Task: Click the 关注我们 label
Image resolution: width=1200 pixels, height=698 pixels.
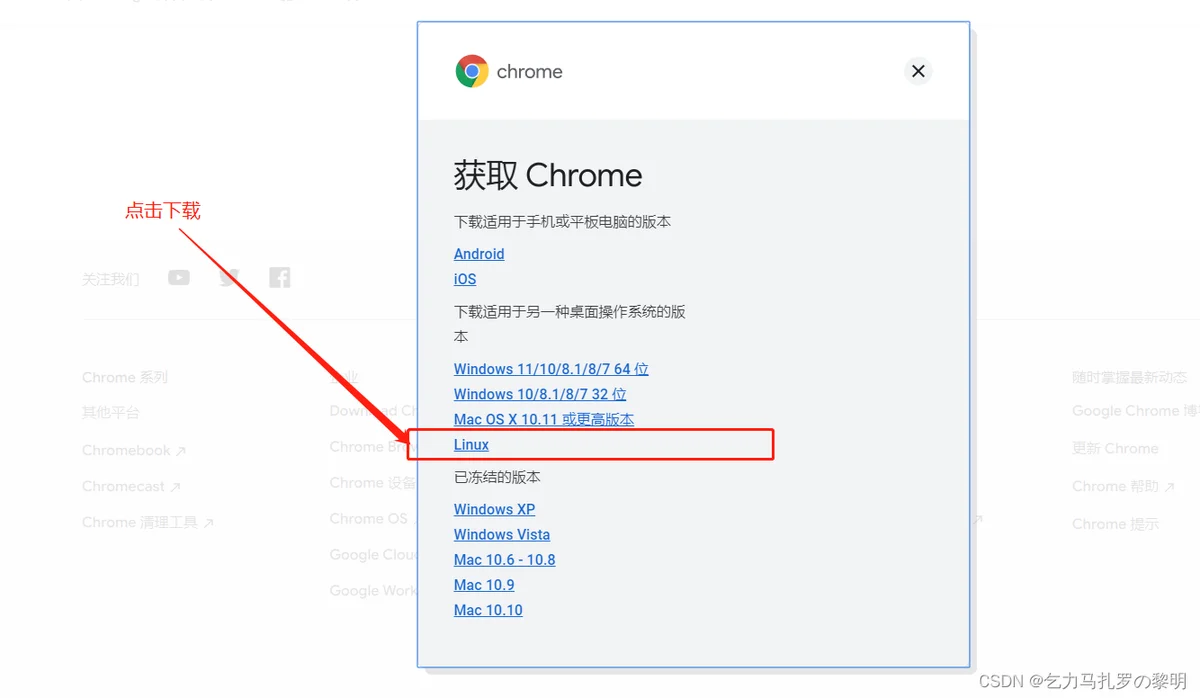Action: pos(111,279)
